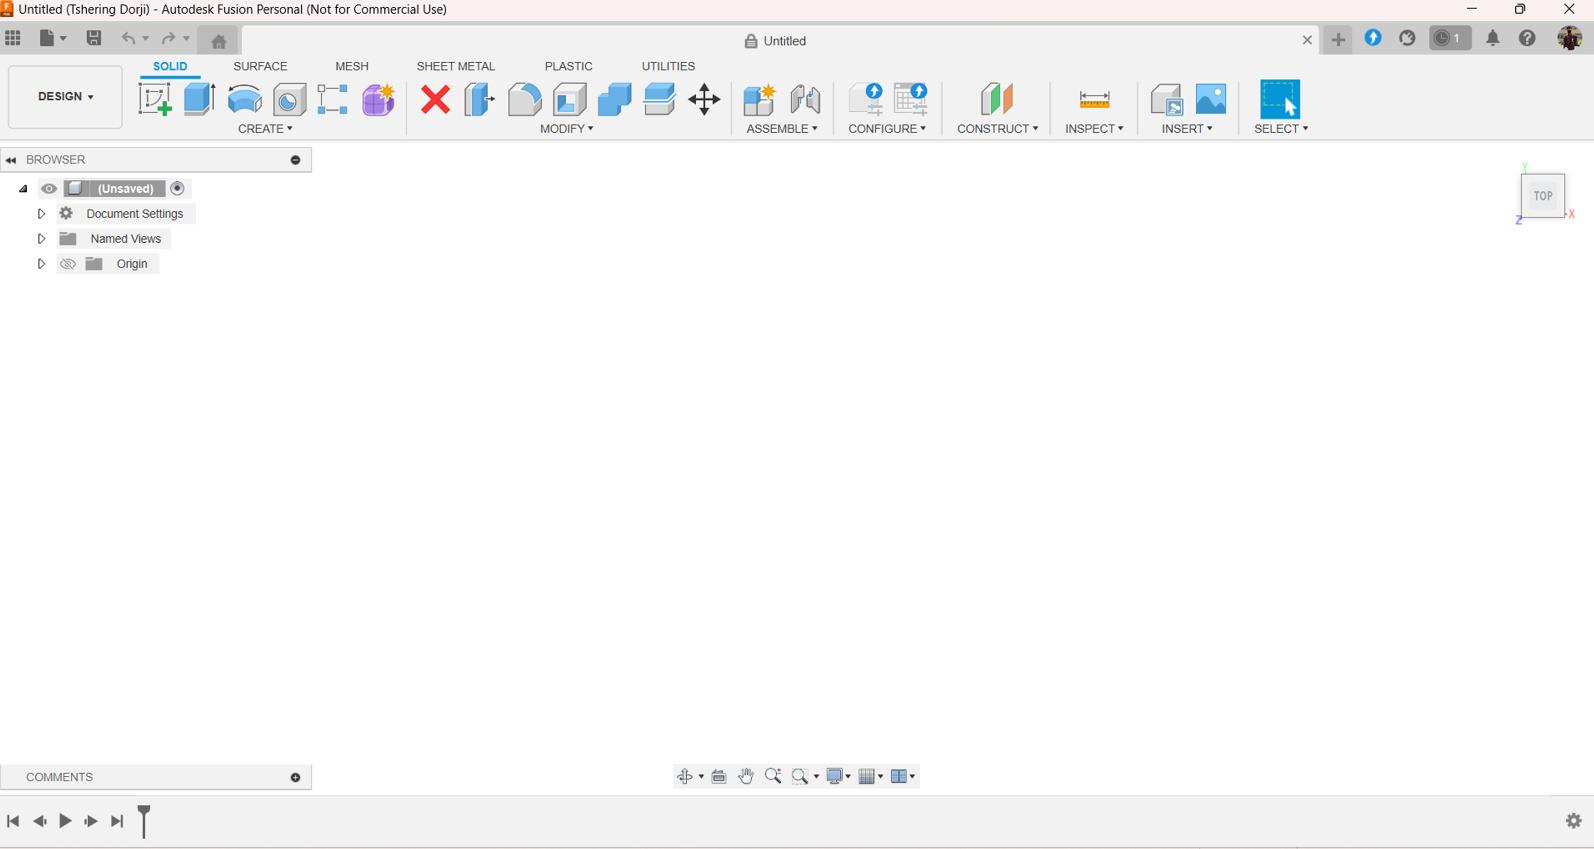Switch to the MESH tab

point(352,66)
